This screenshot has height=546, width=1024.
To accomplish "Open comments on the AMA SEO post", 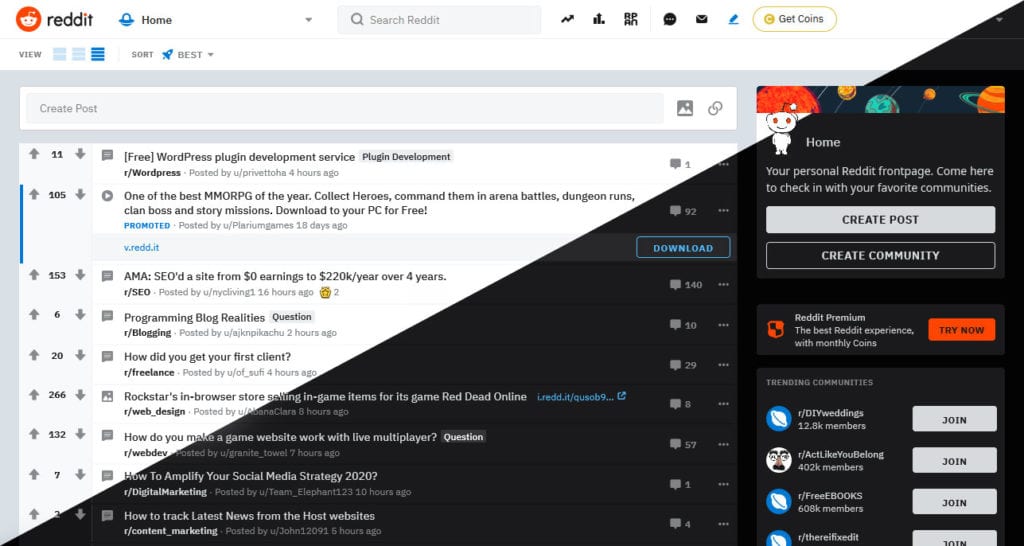I will coord(685,285).
